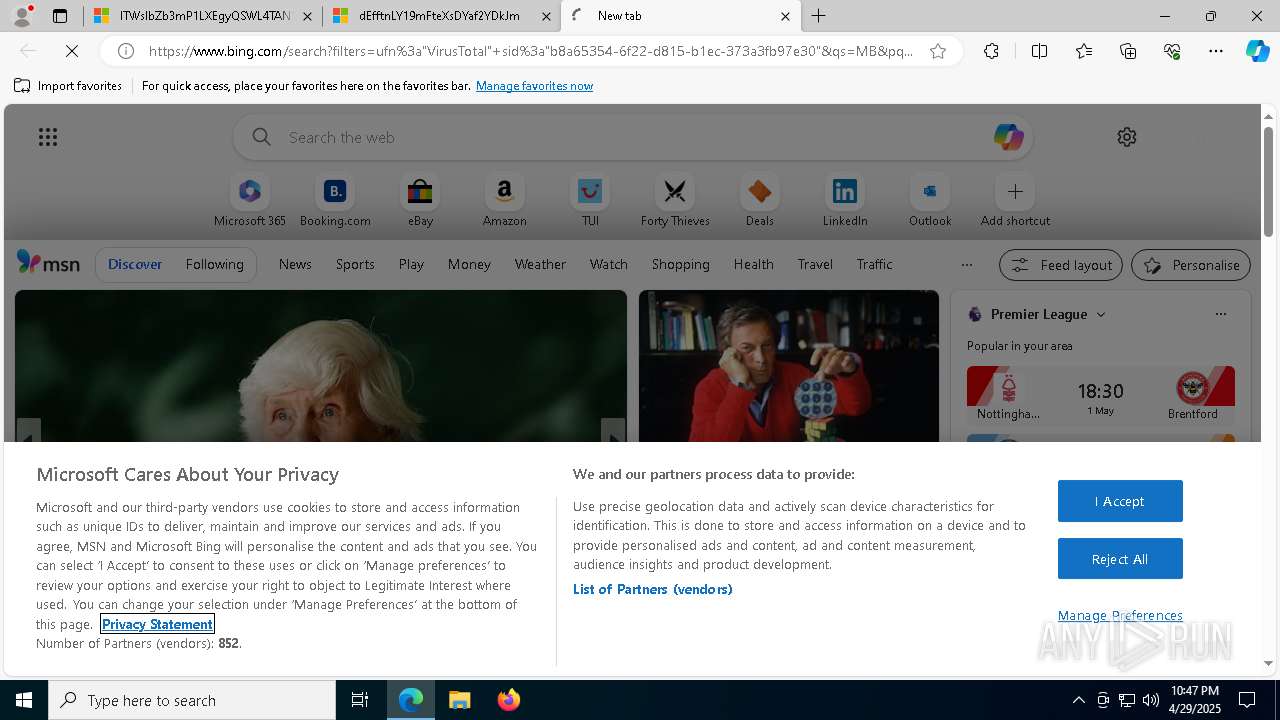Open the new tab plus button
Screen dimensions: 1280x720
pos(819,16)
